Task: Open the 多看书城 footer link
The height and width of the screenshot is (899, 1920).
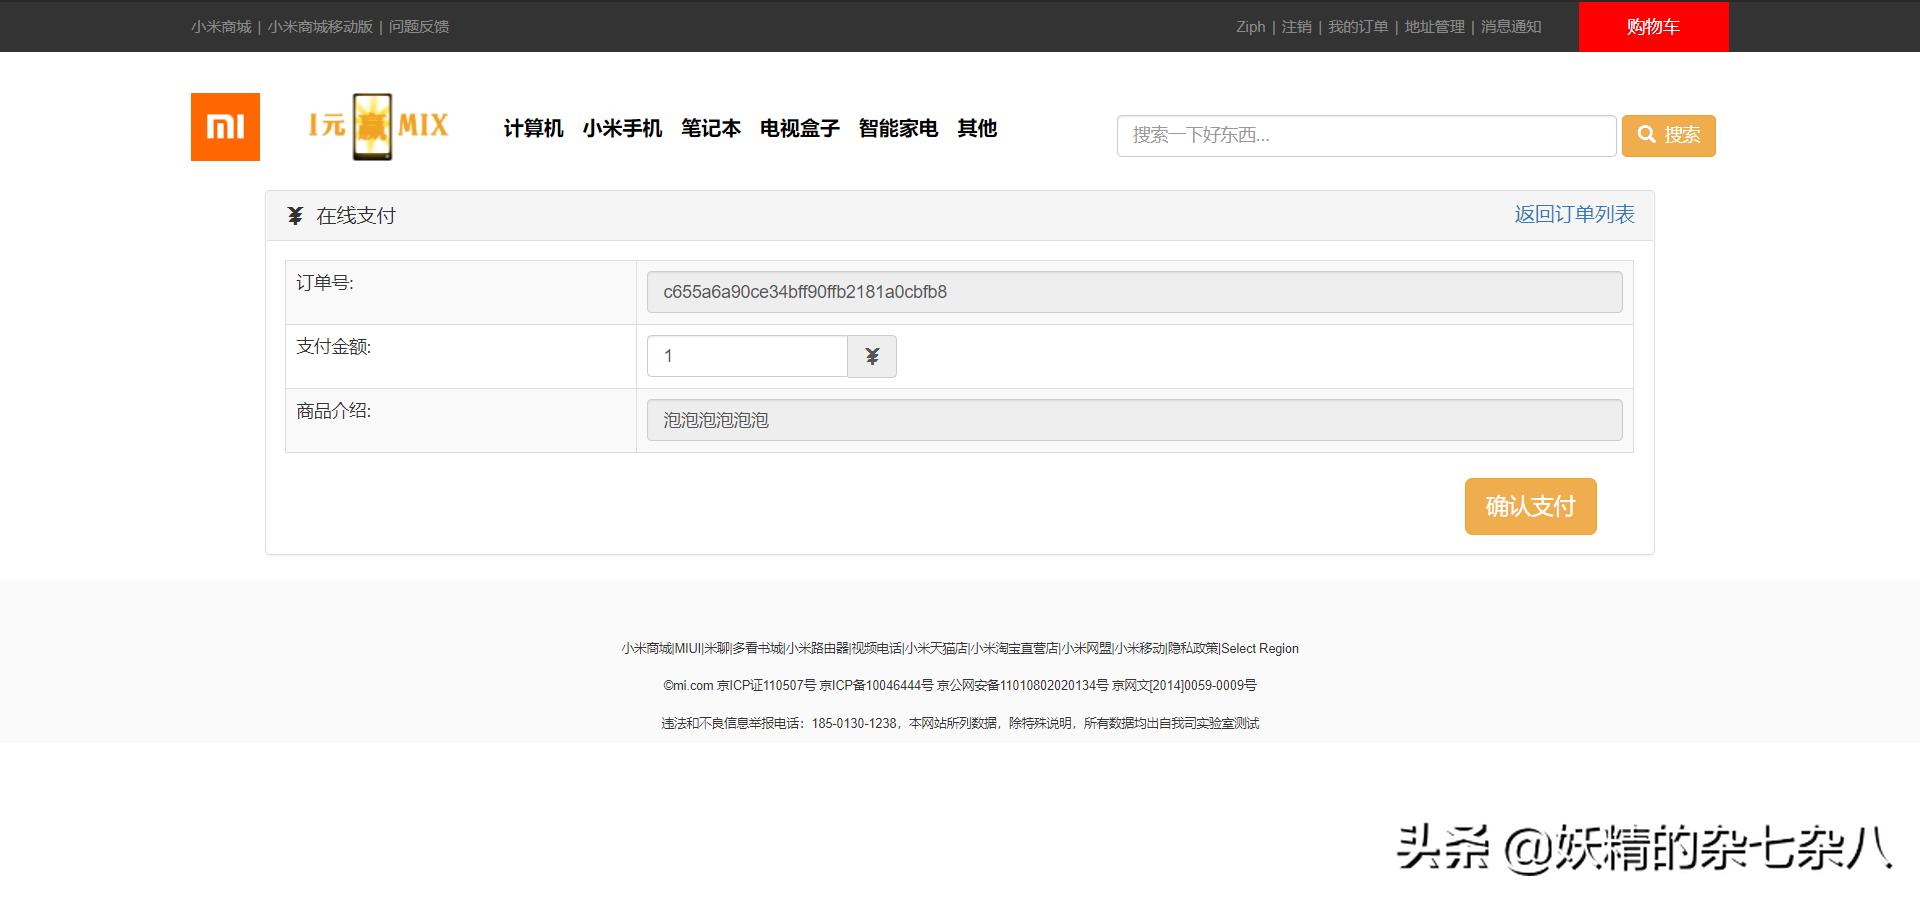Action: tap(758, 649)
